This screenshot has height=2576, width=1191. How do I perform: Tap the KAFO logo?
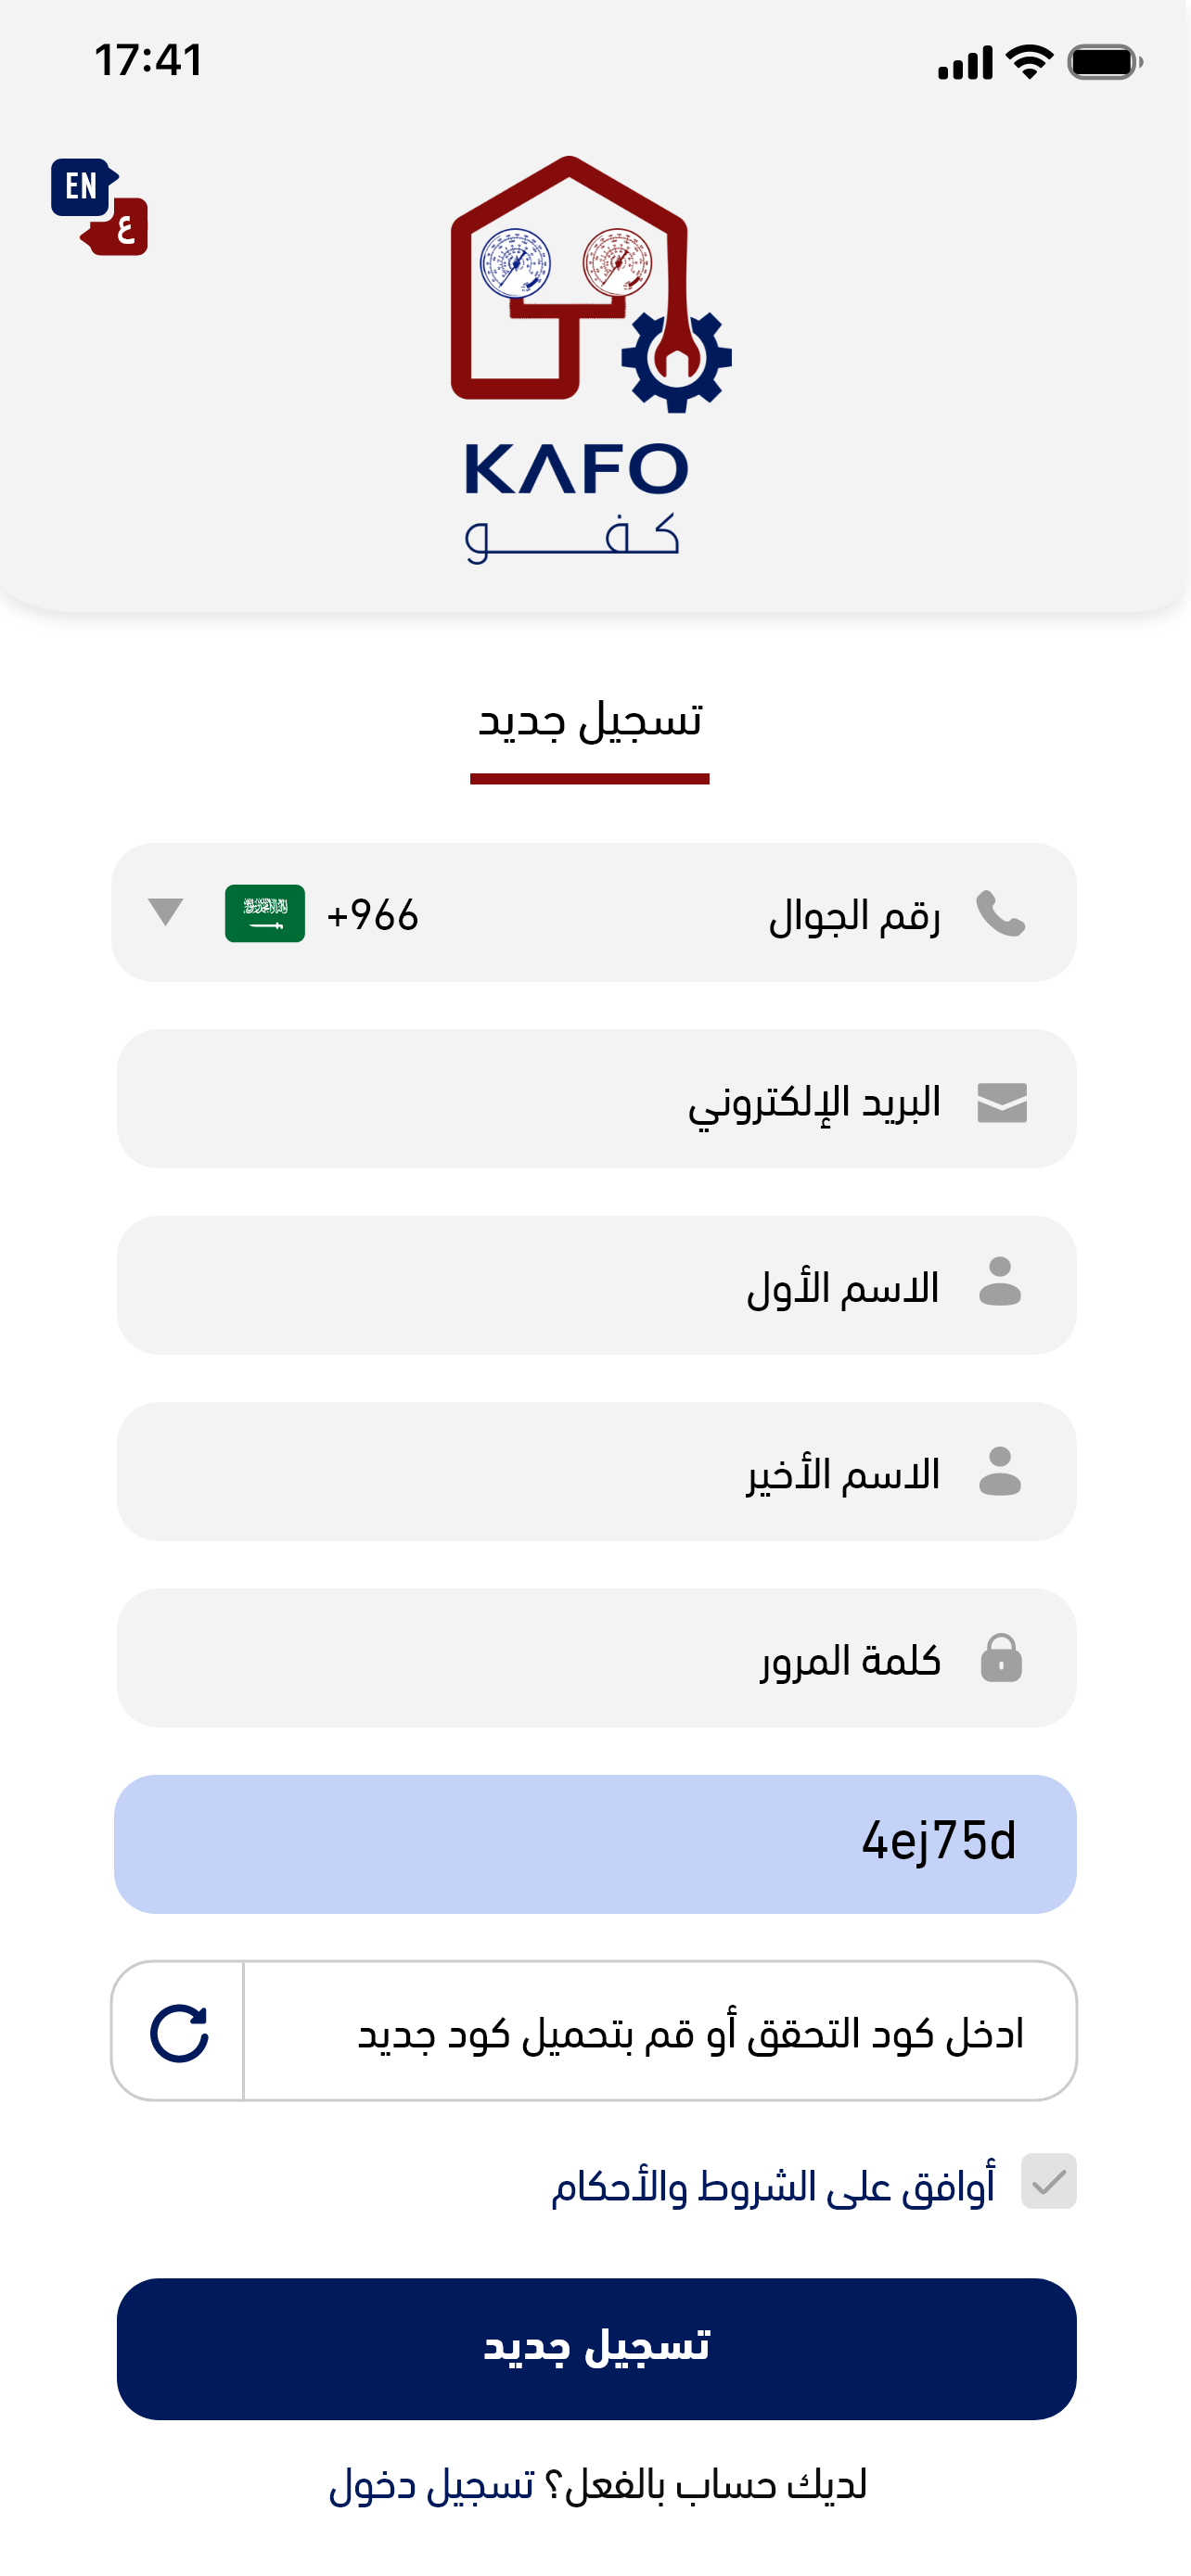(x=590, y=358)
